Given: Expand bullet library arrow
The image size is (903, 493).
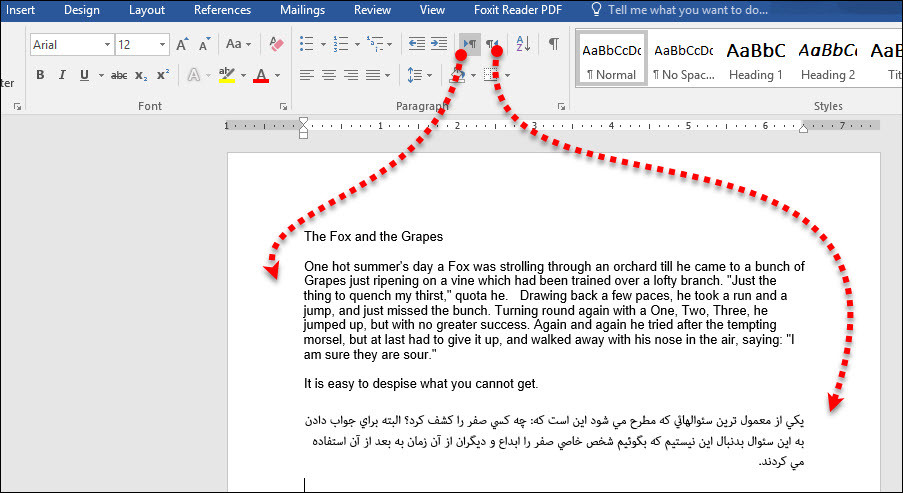Looking at the screenshot, I should 322,44.
